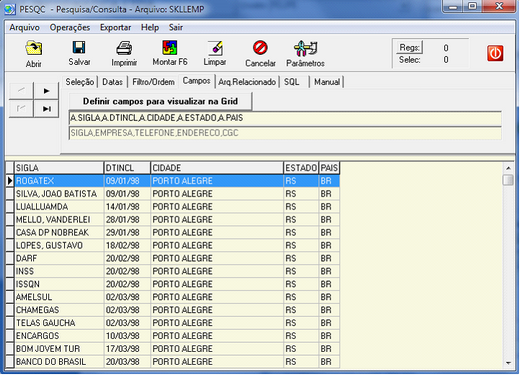Select the ROGATEX row
Viewport: 520px width, 375px height.
[177, 181]
